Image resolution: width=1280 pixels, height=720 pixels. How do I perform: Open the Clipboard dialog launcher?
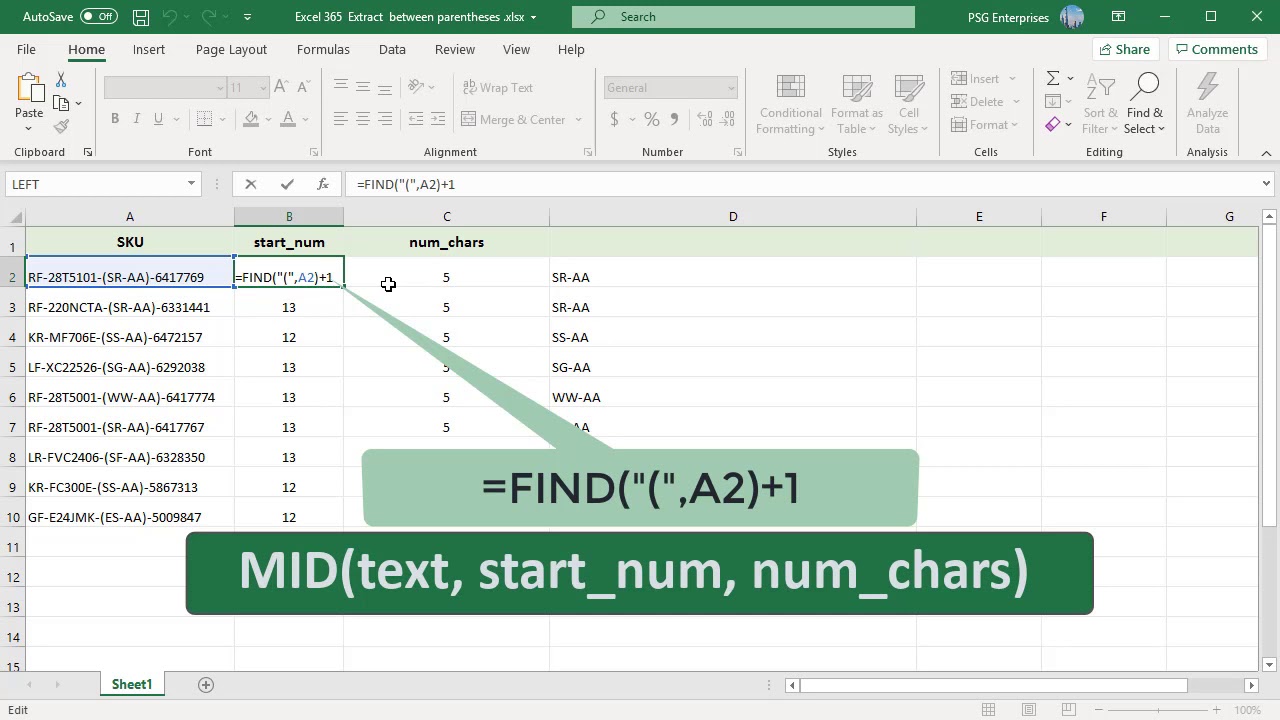[87, 152]
